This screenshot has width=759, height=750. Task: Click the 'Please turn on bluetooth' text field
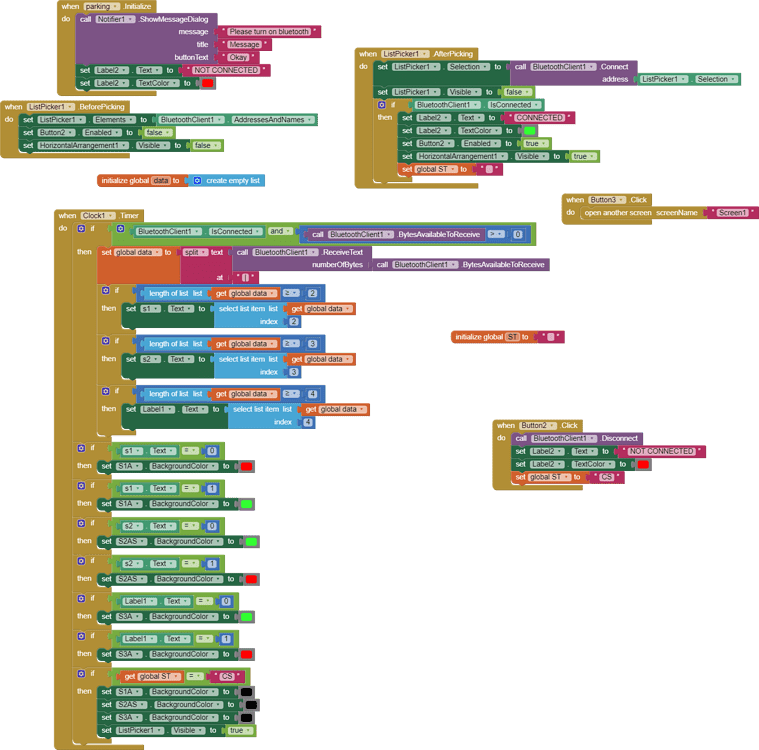[x=269, y=31]
